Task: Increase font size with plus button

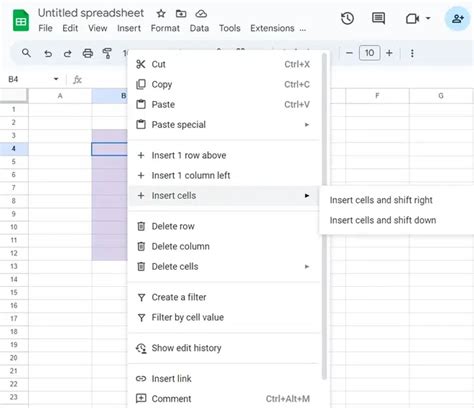Action: point(389,53)
